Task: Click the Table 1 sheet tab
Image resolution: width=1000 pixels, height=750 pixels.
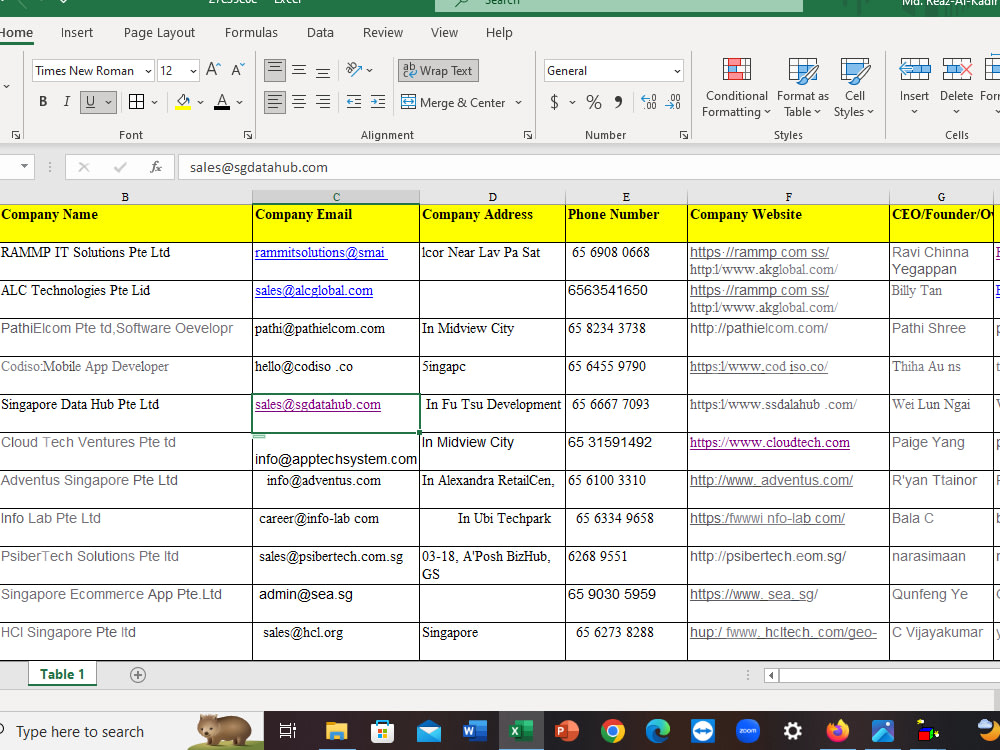Action: pyautogui.click(x=62, y=673)
